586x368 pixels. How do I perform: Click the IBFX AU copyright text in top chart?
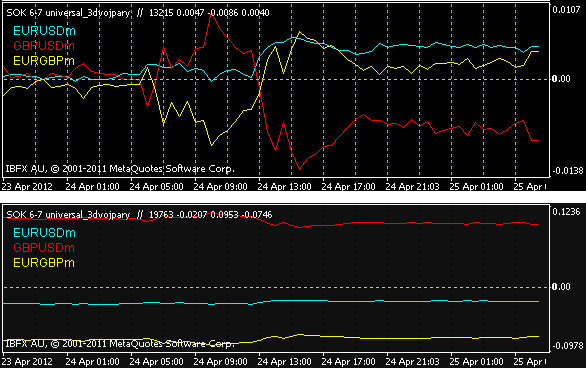tap(120, 169)
